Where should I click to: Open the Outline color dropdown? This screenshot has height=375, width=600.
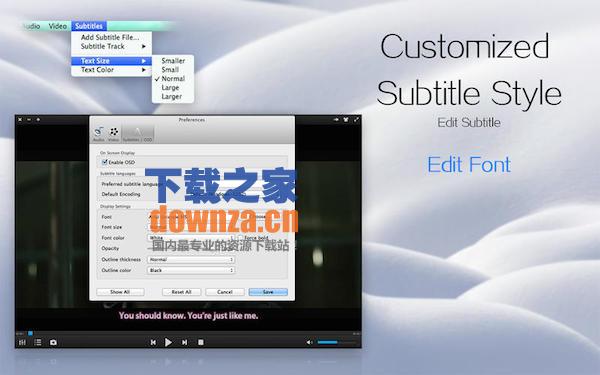click(x=191, y=270)
